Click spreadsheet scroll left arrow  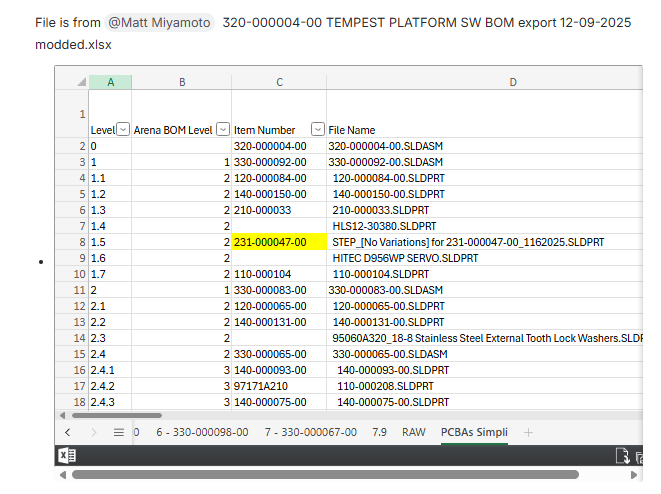point(62,416)
